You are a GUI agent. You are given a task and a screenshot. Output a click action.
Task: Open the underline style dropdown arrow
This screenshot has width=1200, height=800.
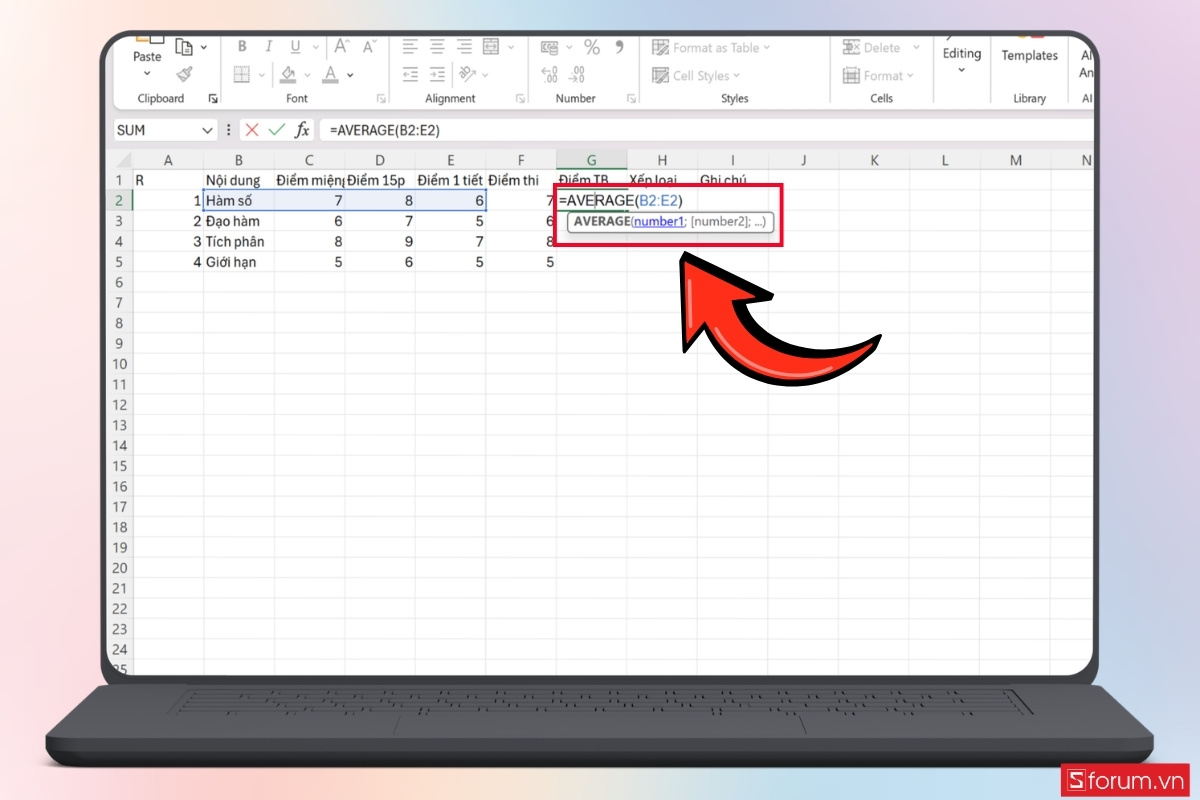click(314, 47)
